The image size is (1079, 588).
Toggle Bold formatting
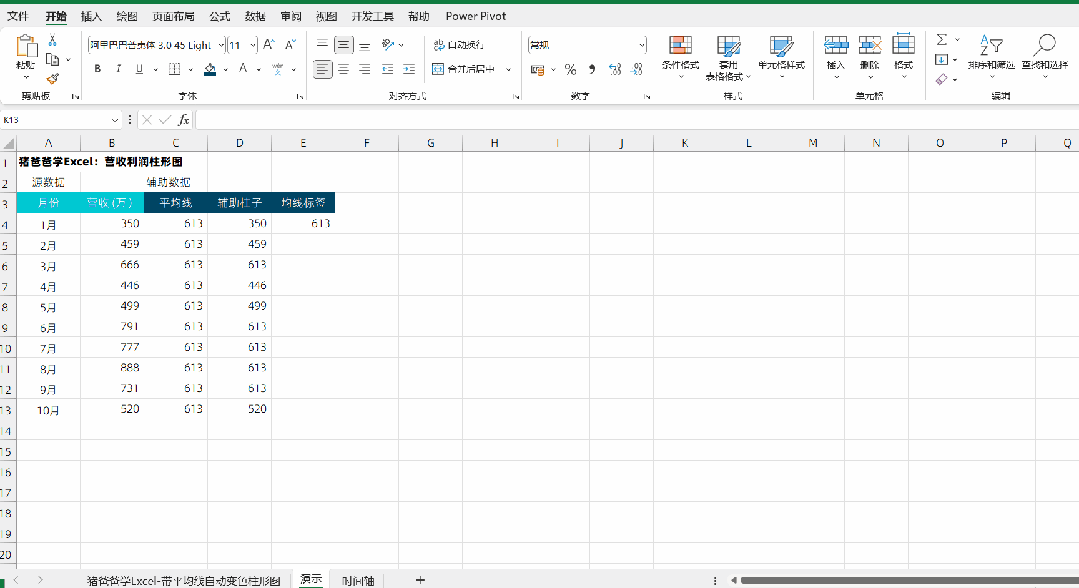coord(98,69)
